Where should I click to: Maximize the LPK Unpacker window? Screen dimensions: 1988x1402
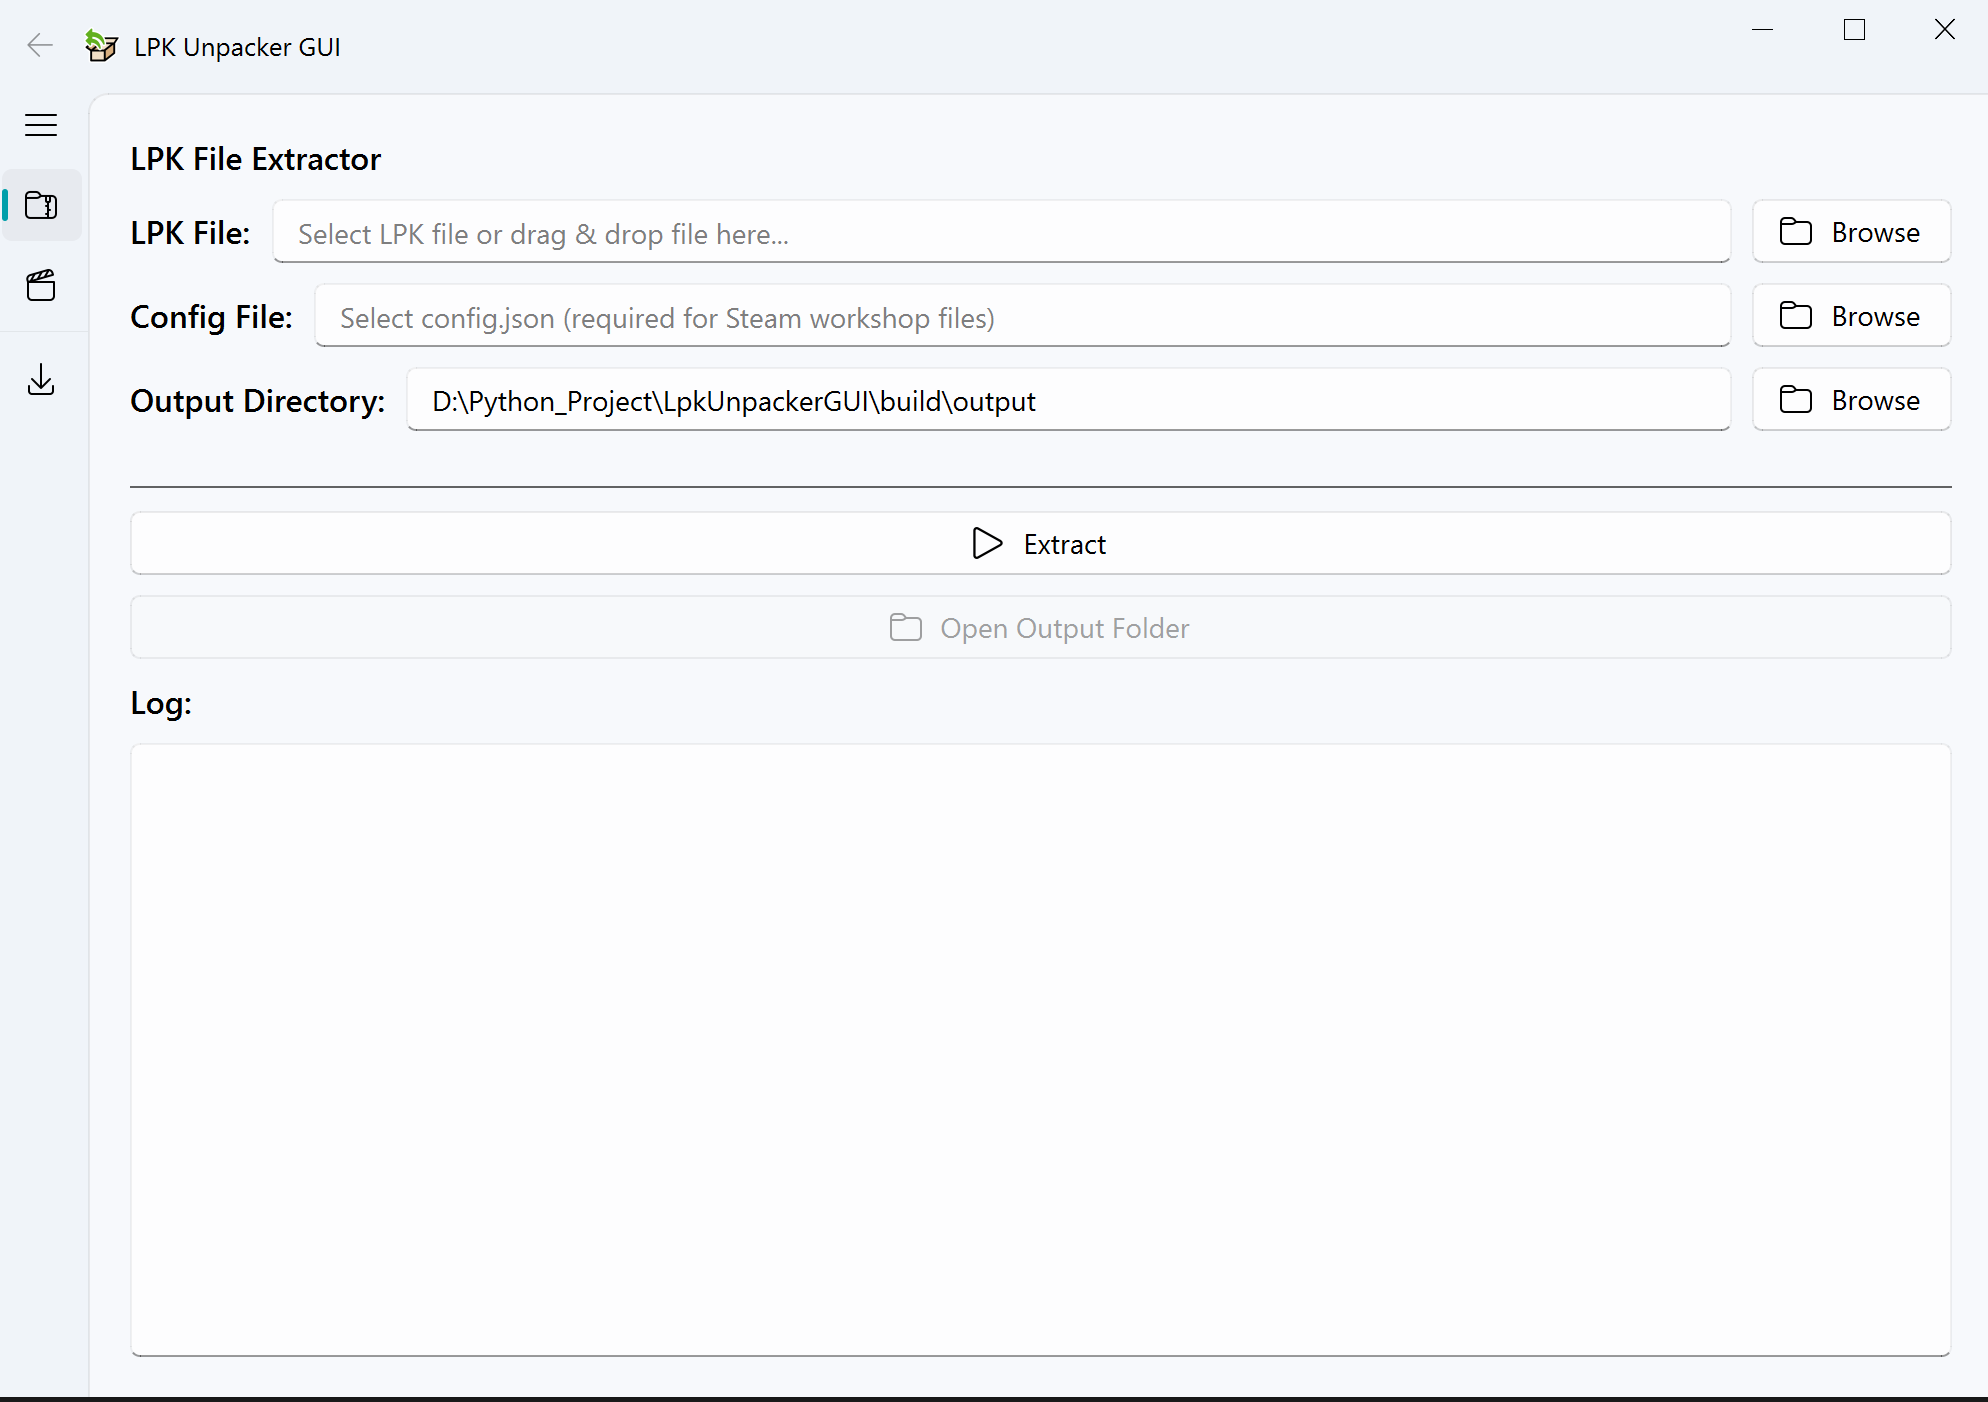(1854, 30)
